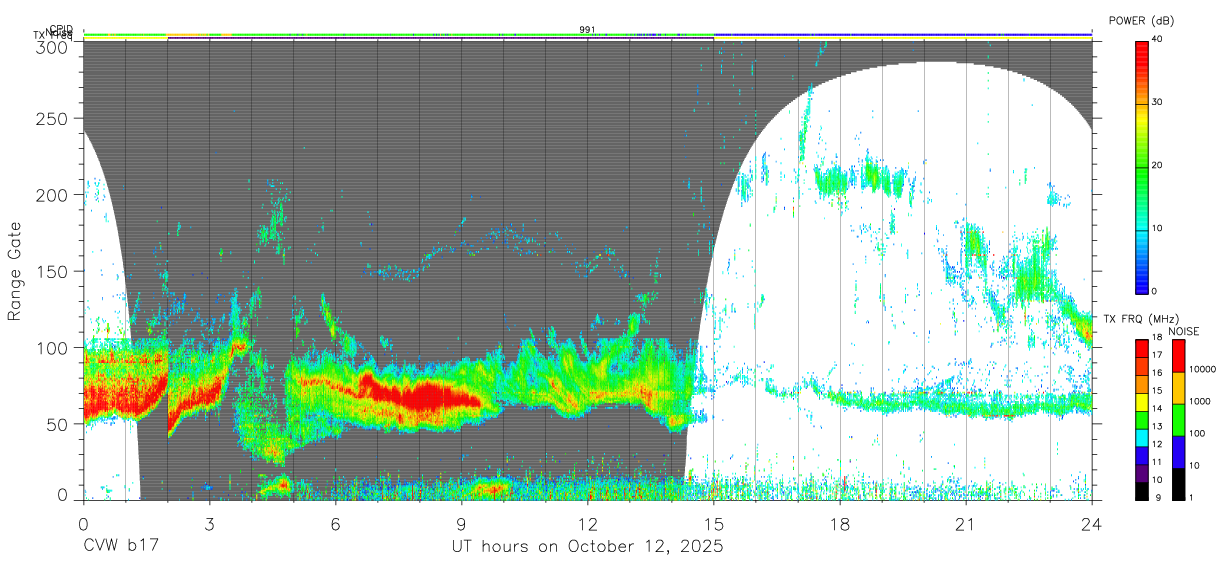Screen dimensions: 1228x567
Task: Click the '21' hour tick on the time axis
Action: [965, 523]
